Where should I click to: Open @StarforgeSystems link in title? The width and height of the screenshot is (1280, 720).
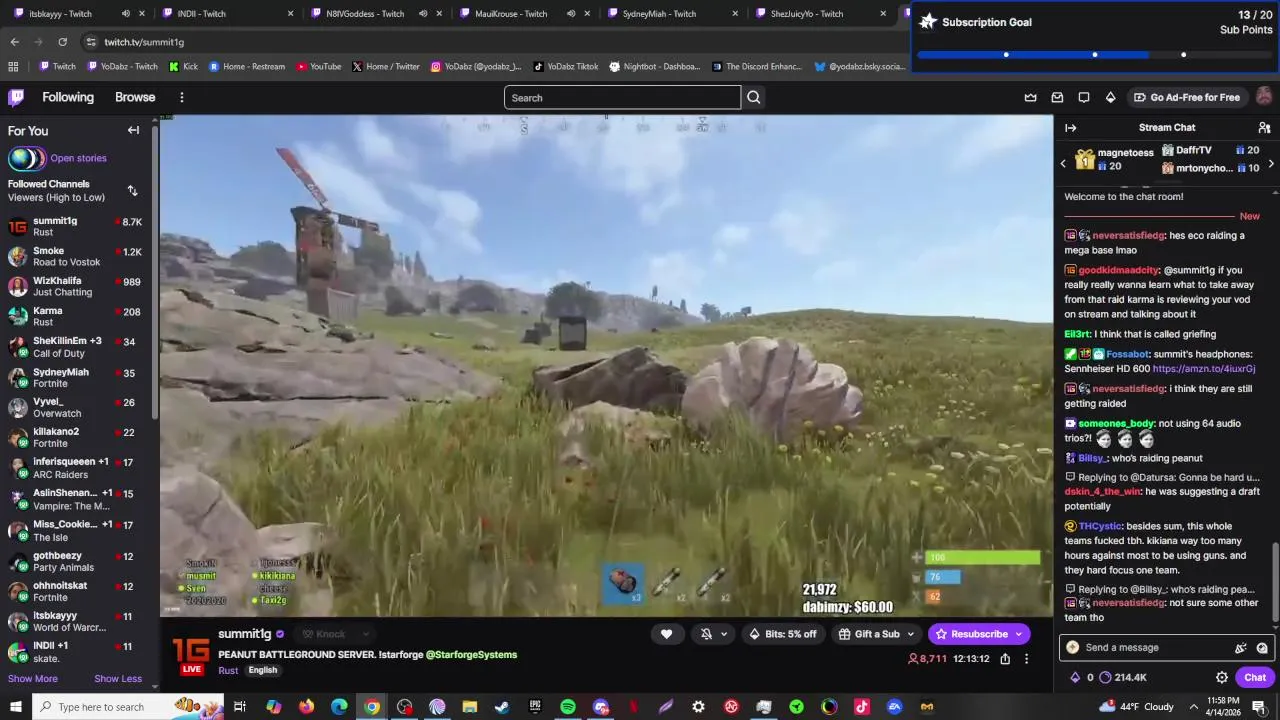(471, 655)
